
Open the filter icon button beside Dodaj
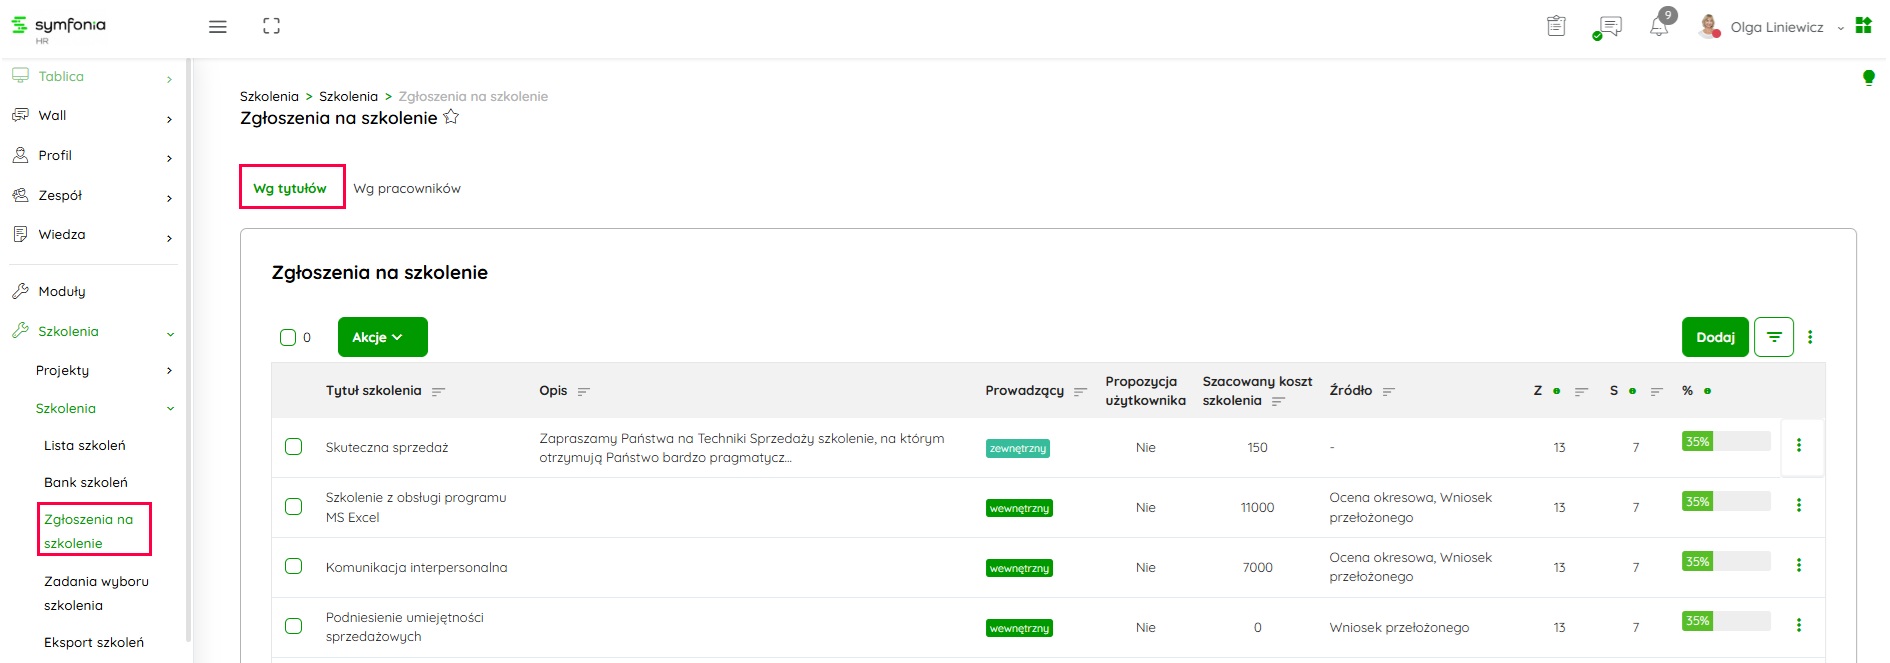click(x=1774, y=337)
